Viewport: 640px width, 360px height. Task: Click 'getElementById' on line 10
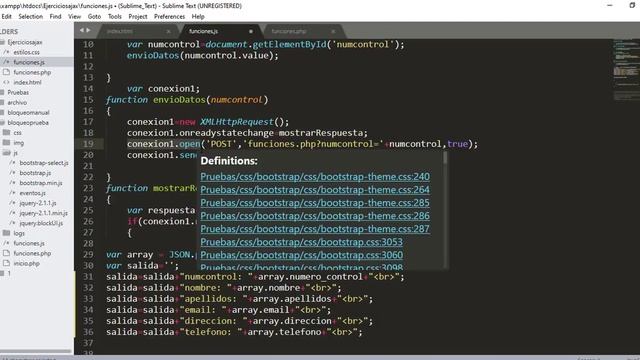(289, 44)
